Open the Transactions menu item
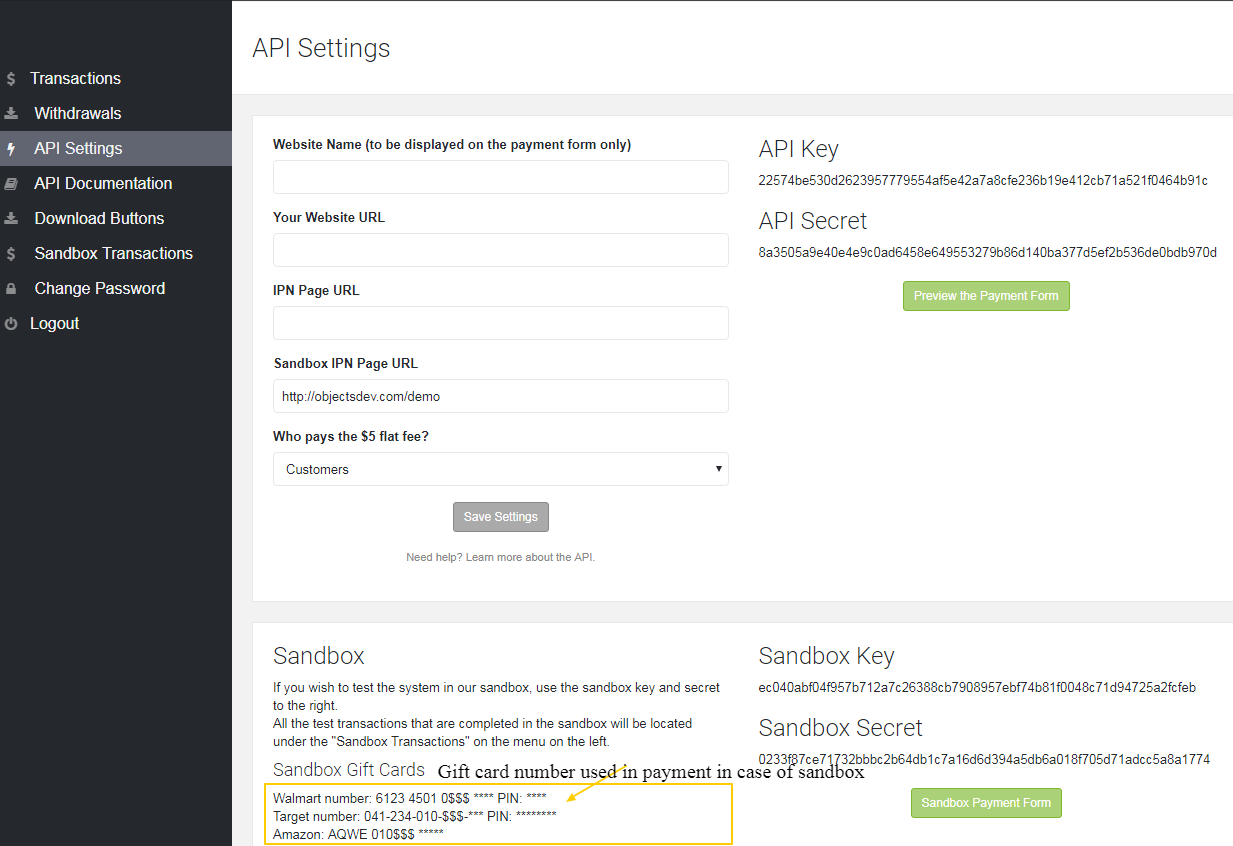Screen dimensions: 1233x846 (116, 78)
